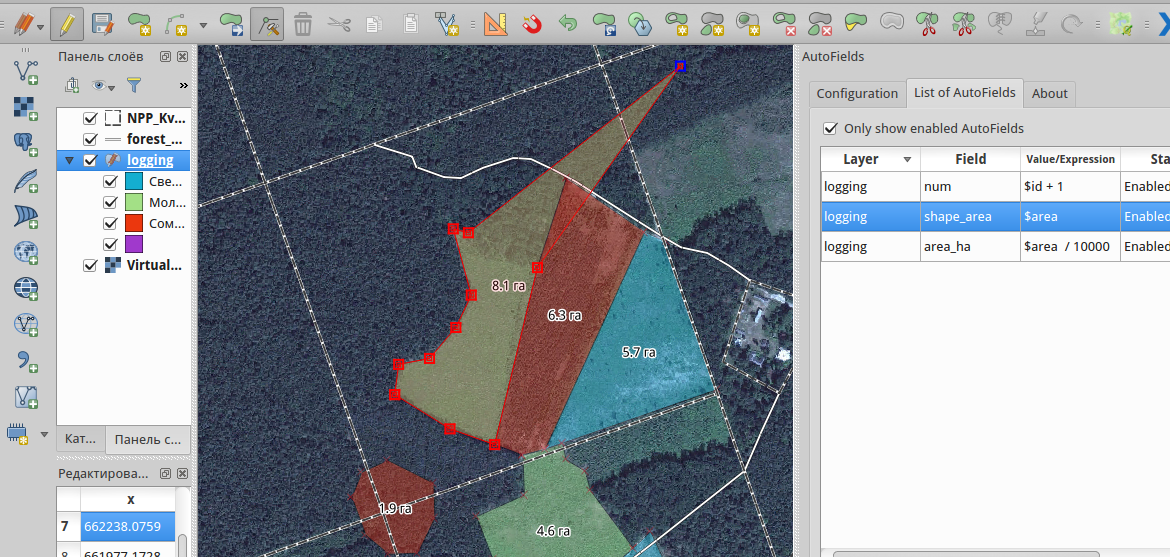
Task: Select the Split Features scissors tool
Action: (x=927, y=24)
